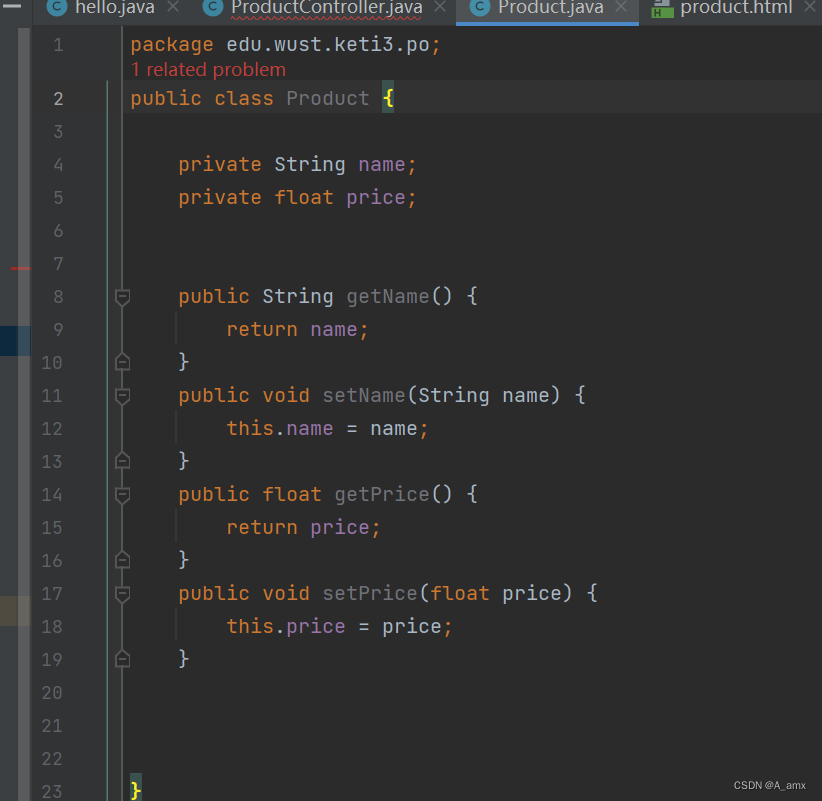Click the highlighted opening brace on line 2
This screenshot has height=801, width=822.
[388, 98]
